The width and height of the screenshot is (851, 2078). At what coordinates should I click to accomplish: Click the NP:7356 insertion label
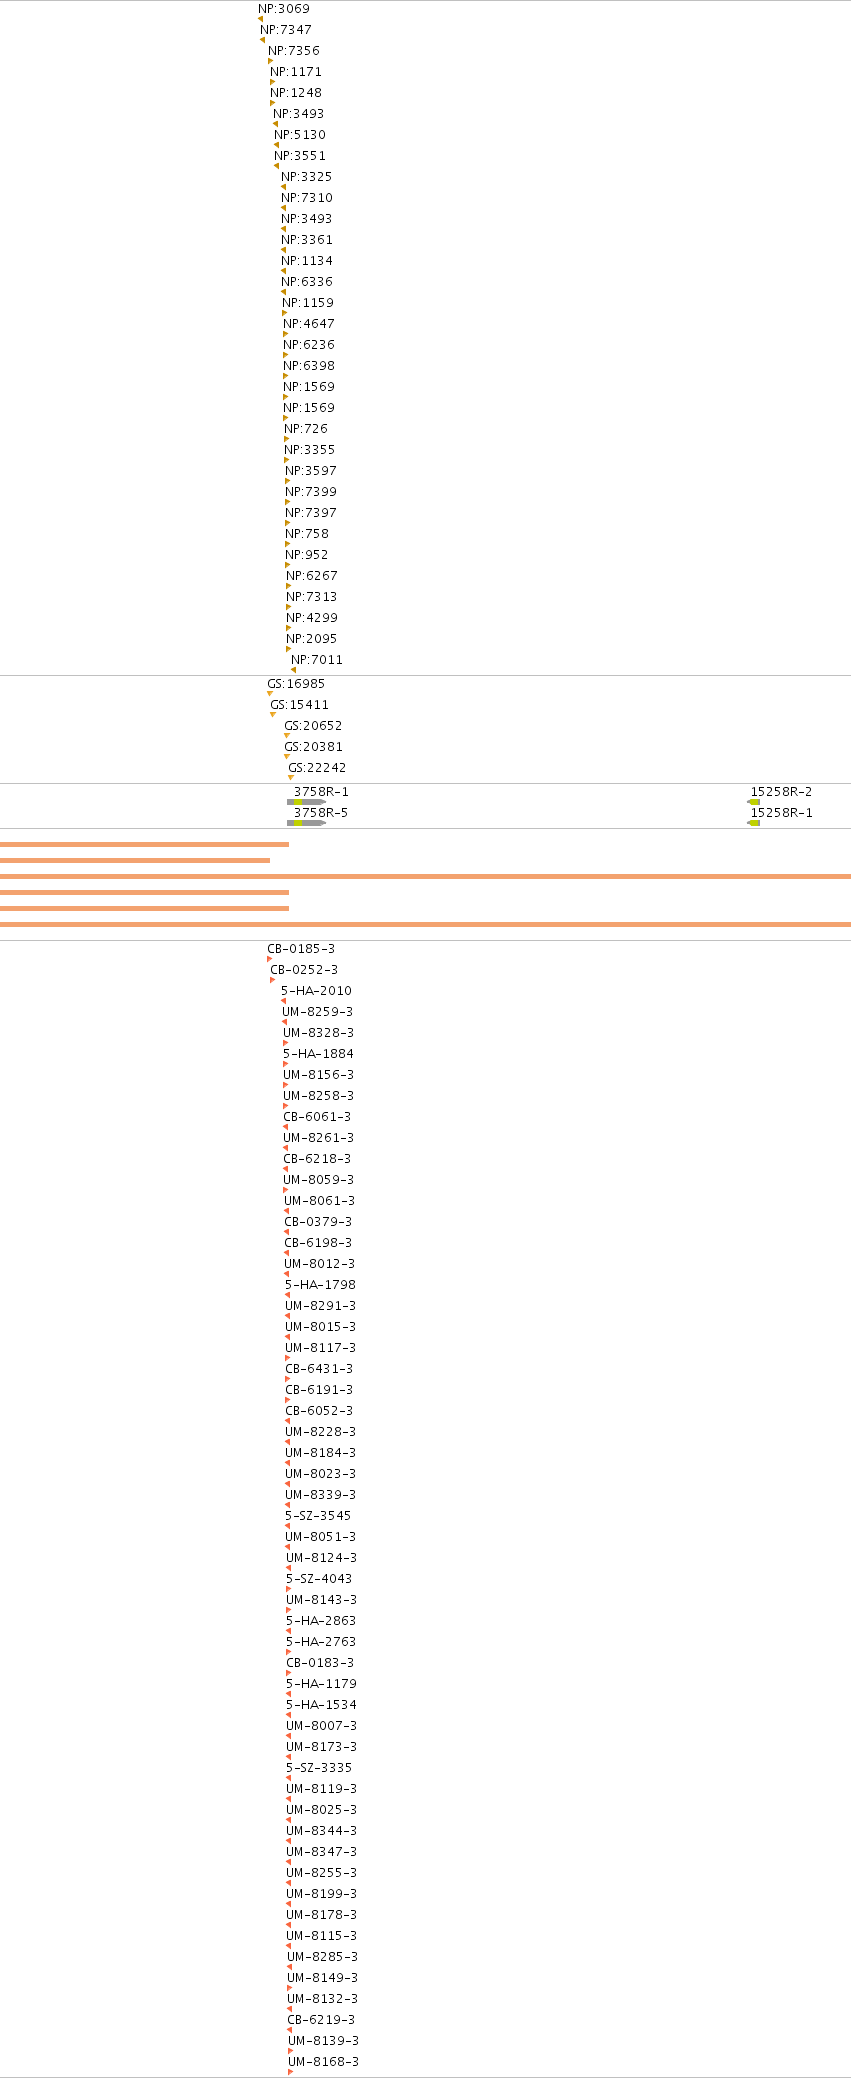click(294, 51)
